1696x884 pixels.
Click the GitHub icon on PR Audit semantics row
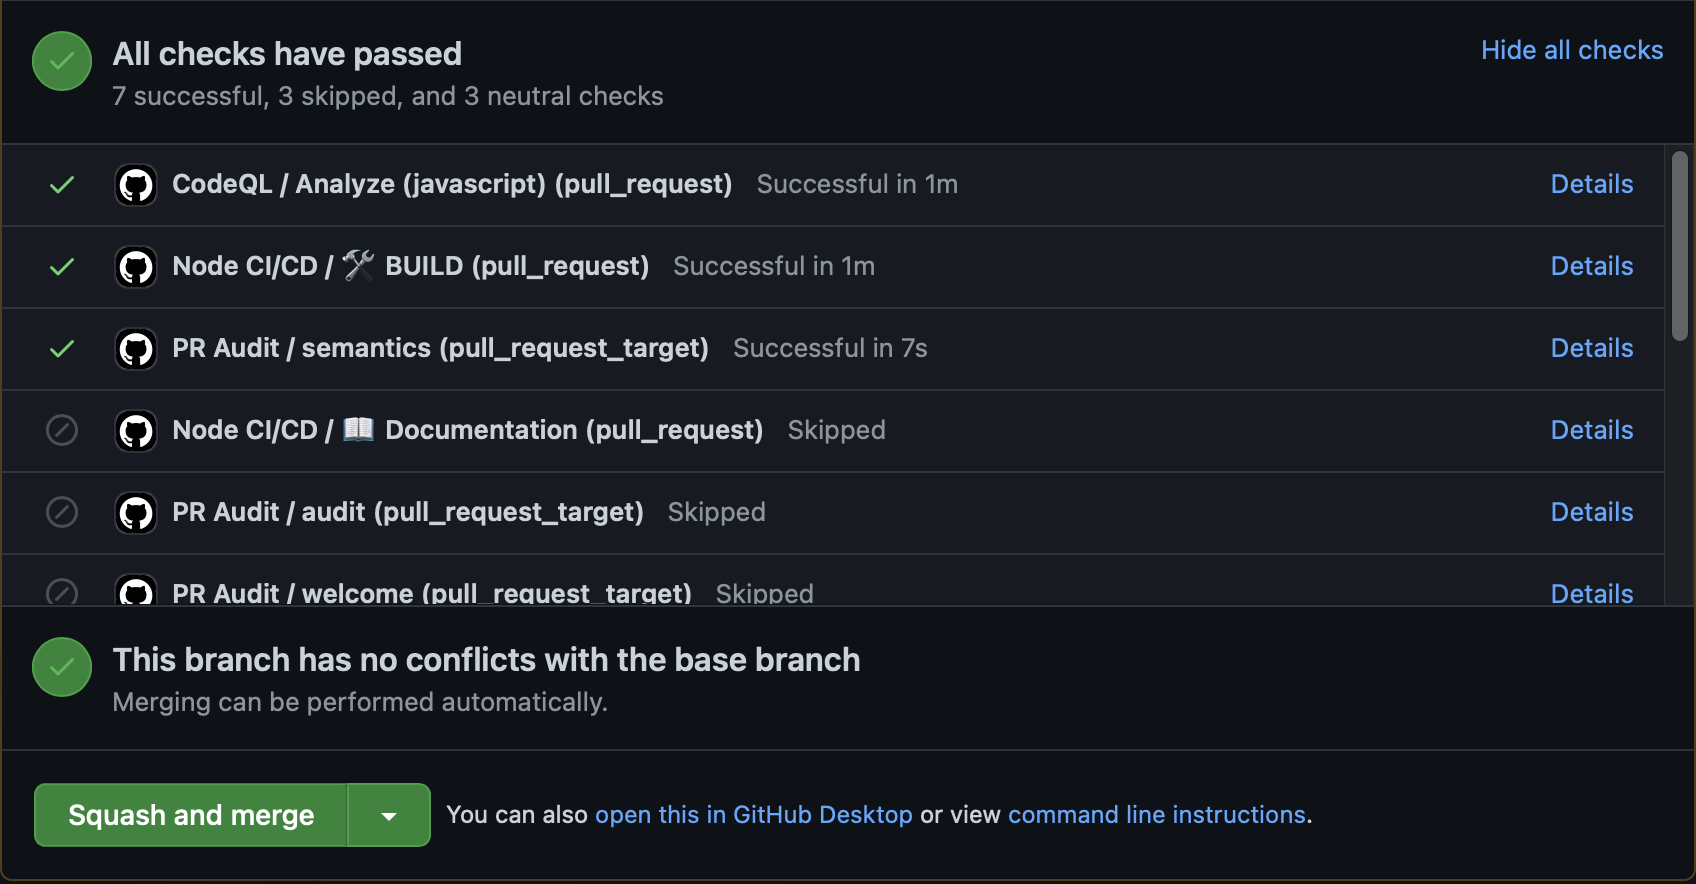click(136, 349)
